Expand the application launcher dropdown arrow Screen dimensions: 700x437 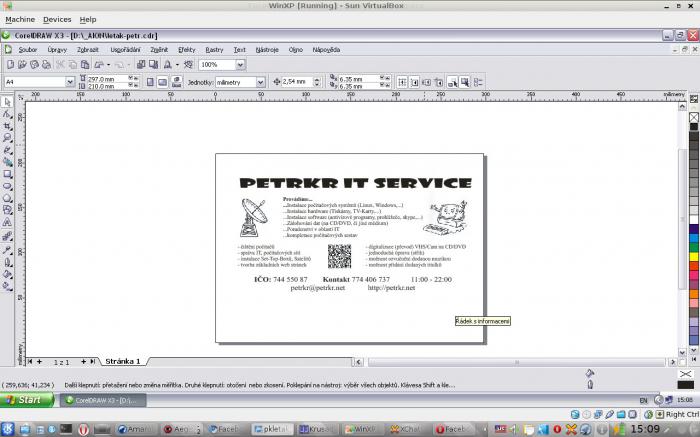tap(177, 65)
